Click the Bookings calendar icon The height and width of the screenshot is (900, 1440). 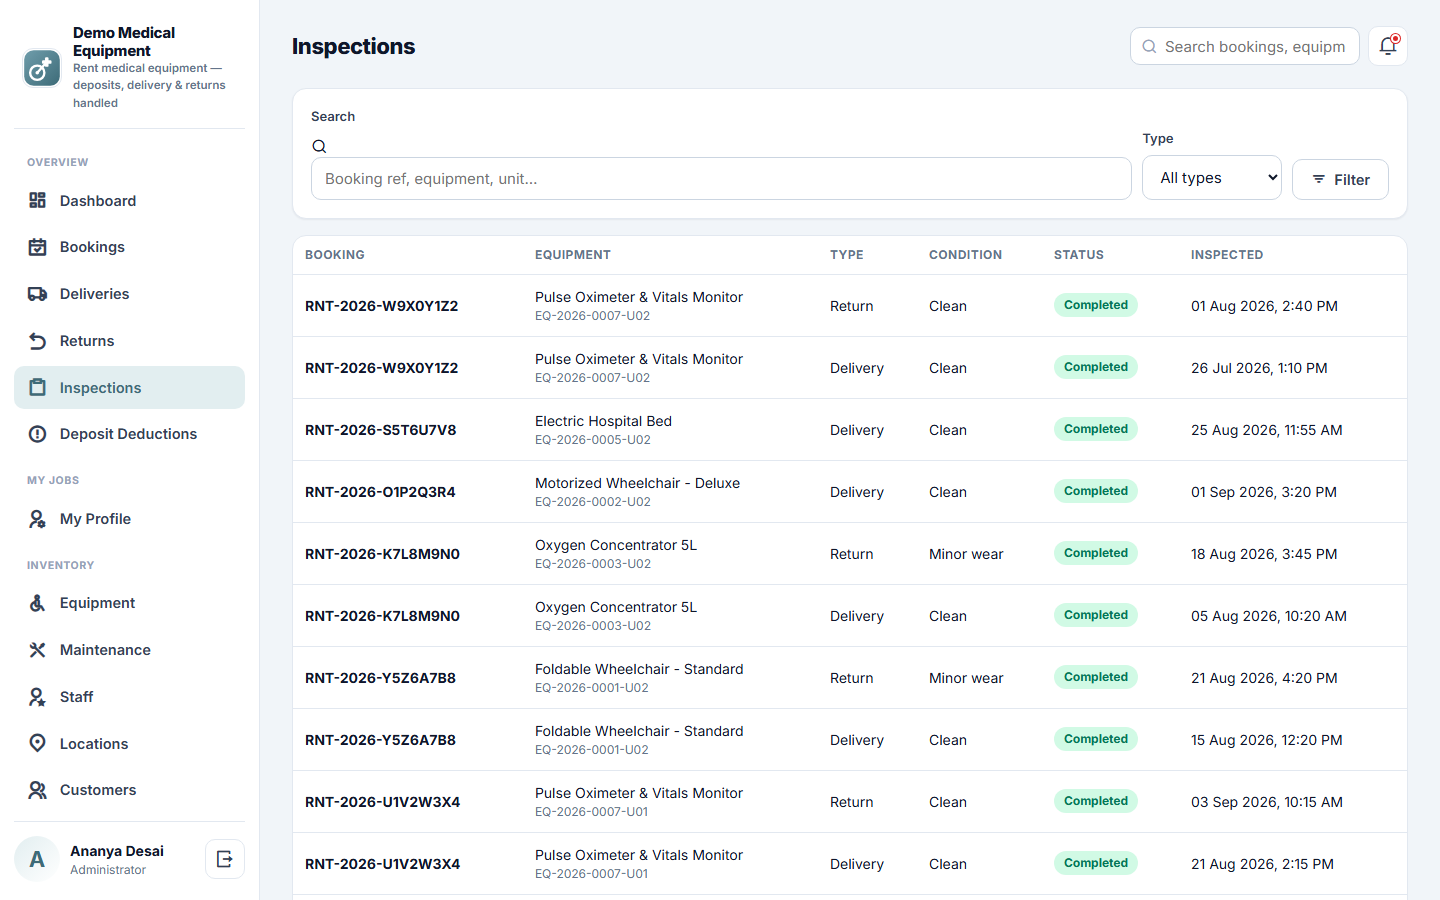click(x=37, y=247)
